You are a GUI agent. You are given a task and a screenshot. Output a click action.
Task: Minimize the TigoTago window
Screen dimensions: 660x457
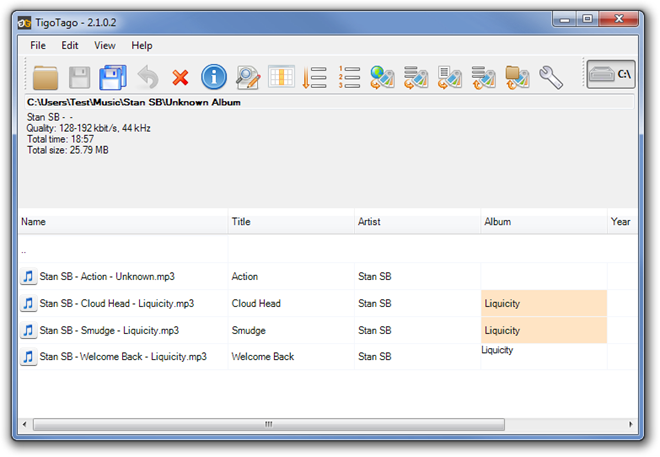(x=564, y=19)
